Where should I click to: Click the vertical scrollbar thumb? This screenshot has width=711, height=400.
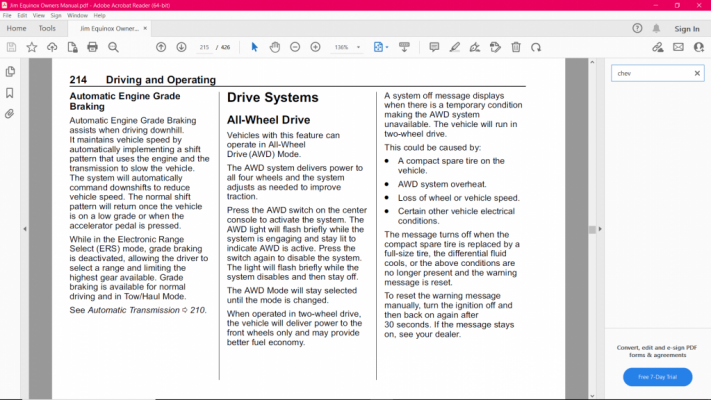pos(592,229)
